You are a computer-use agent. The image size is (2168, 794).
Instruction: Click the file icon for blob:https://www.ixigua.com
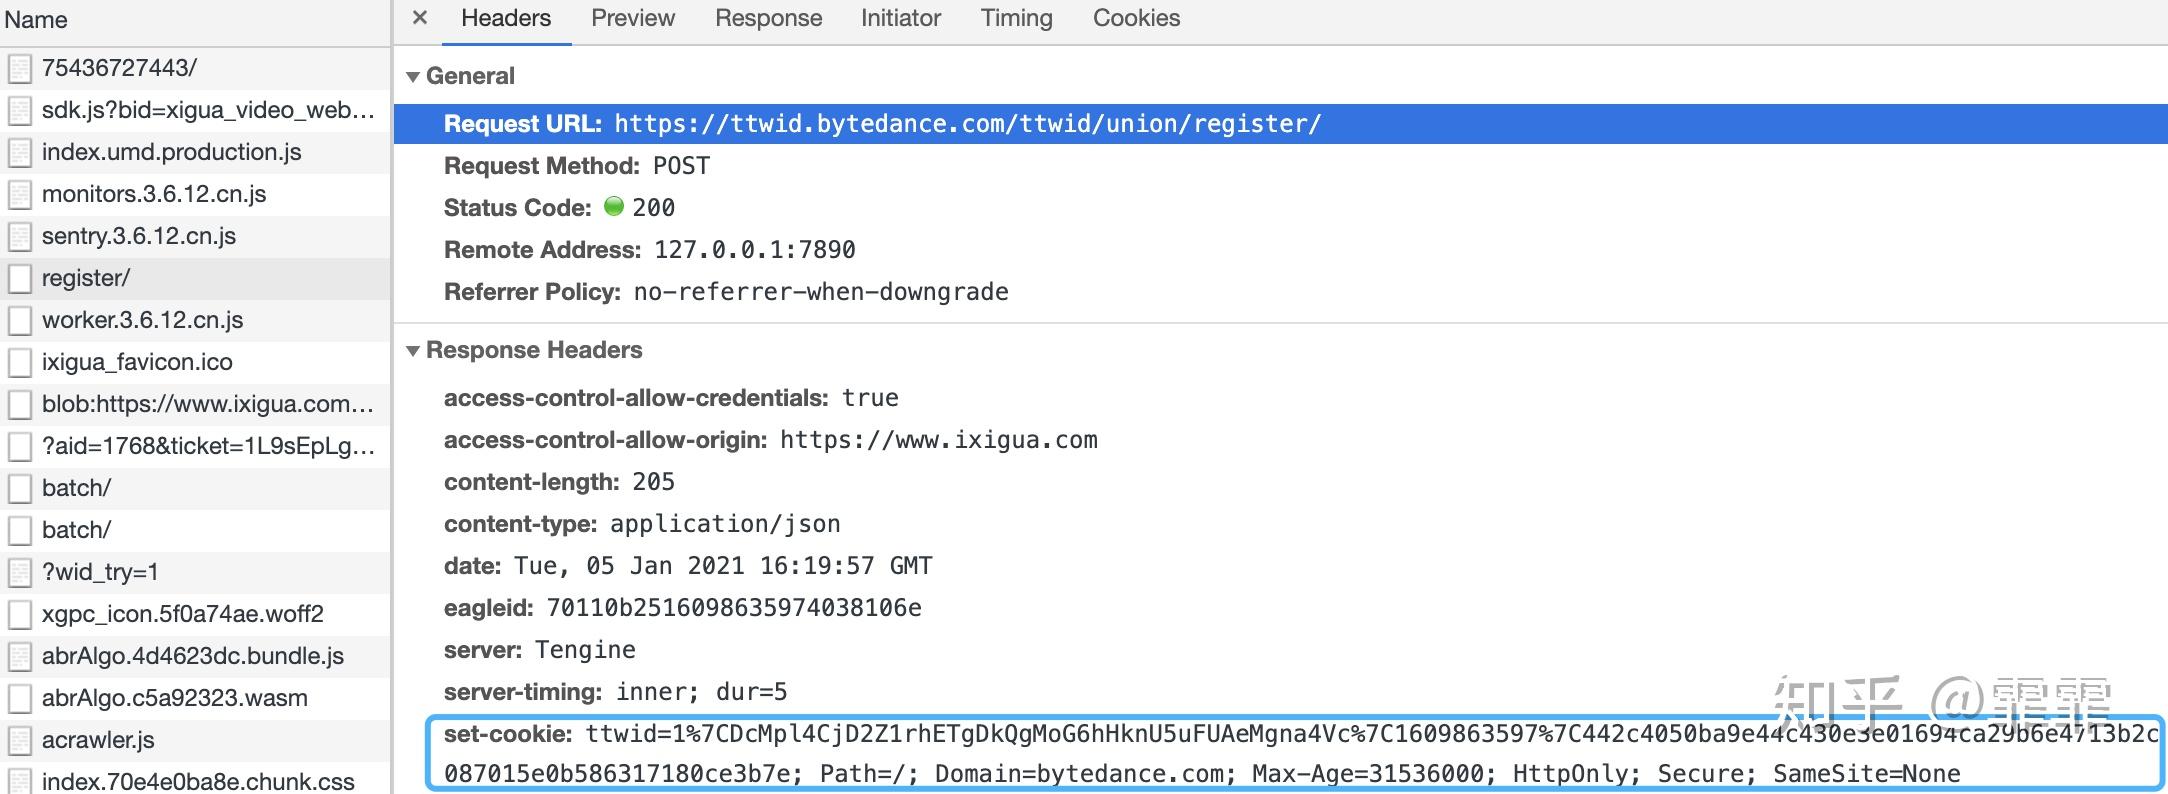pyautogui.click(x=20, y=404)
